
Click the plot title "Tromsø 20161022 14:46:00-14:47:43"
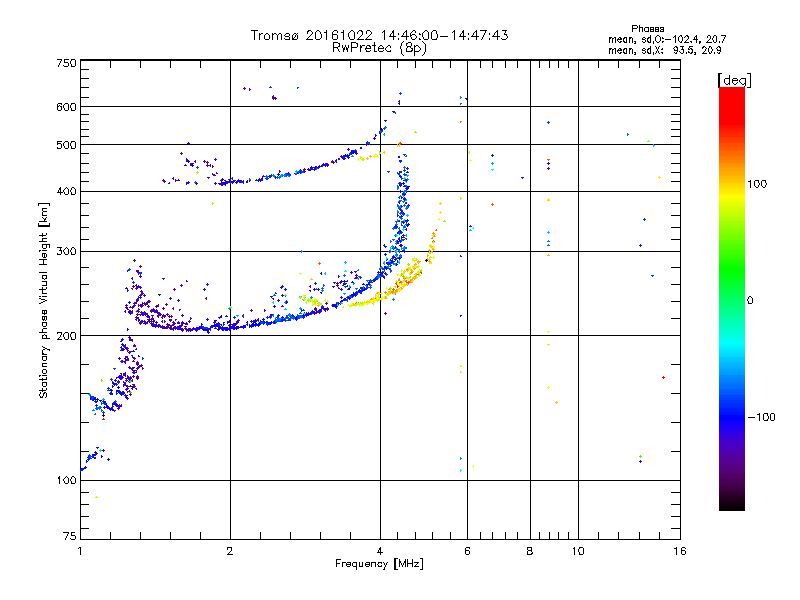click(x=379, y=35)
